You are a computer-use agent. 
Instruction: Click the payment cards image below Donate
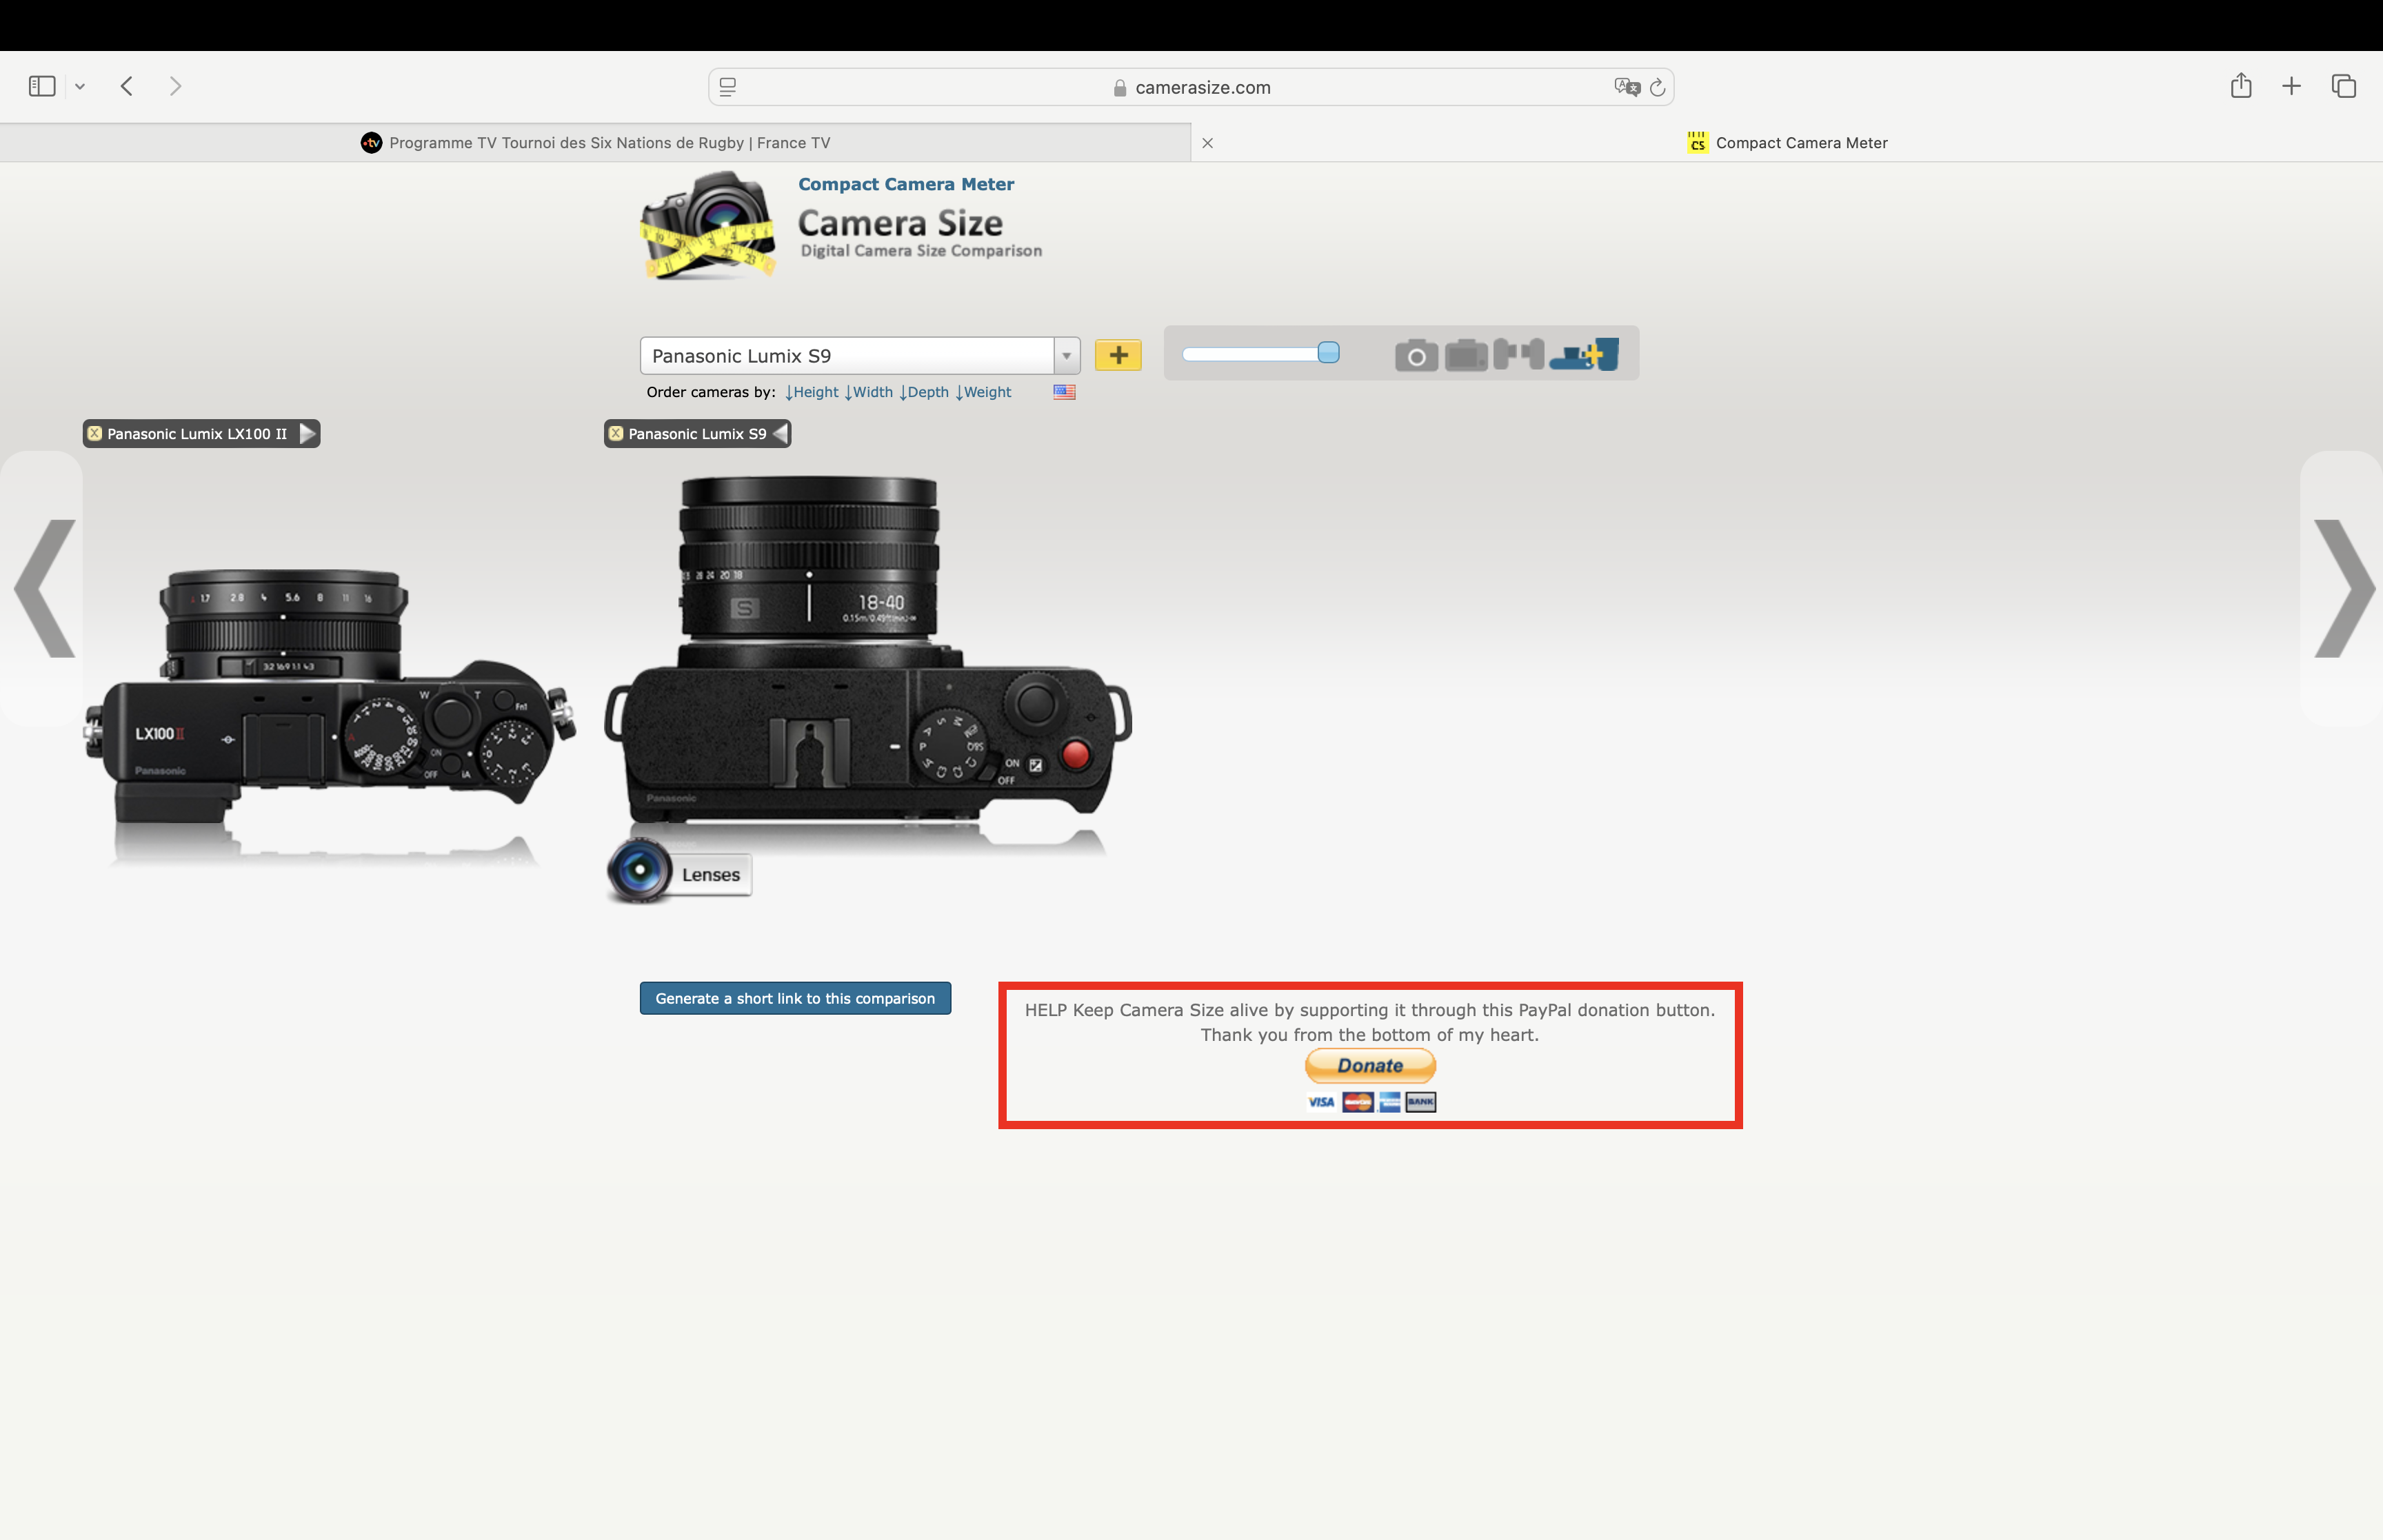click(x=1371, y=1102)
